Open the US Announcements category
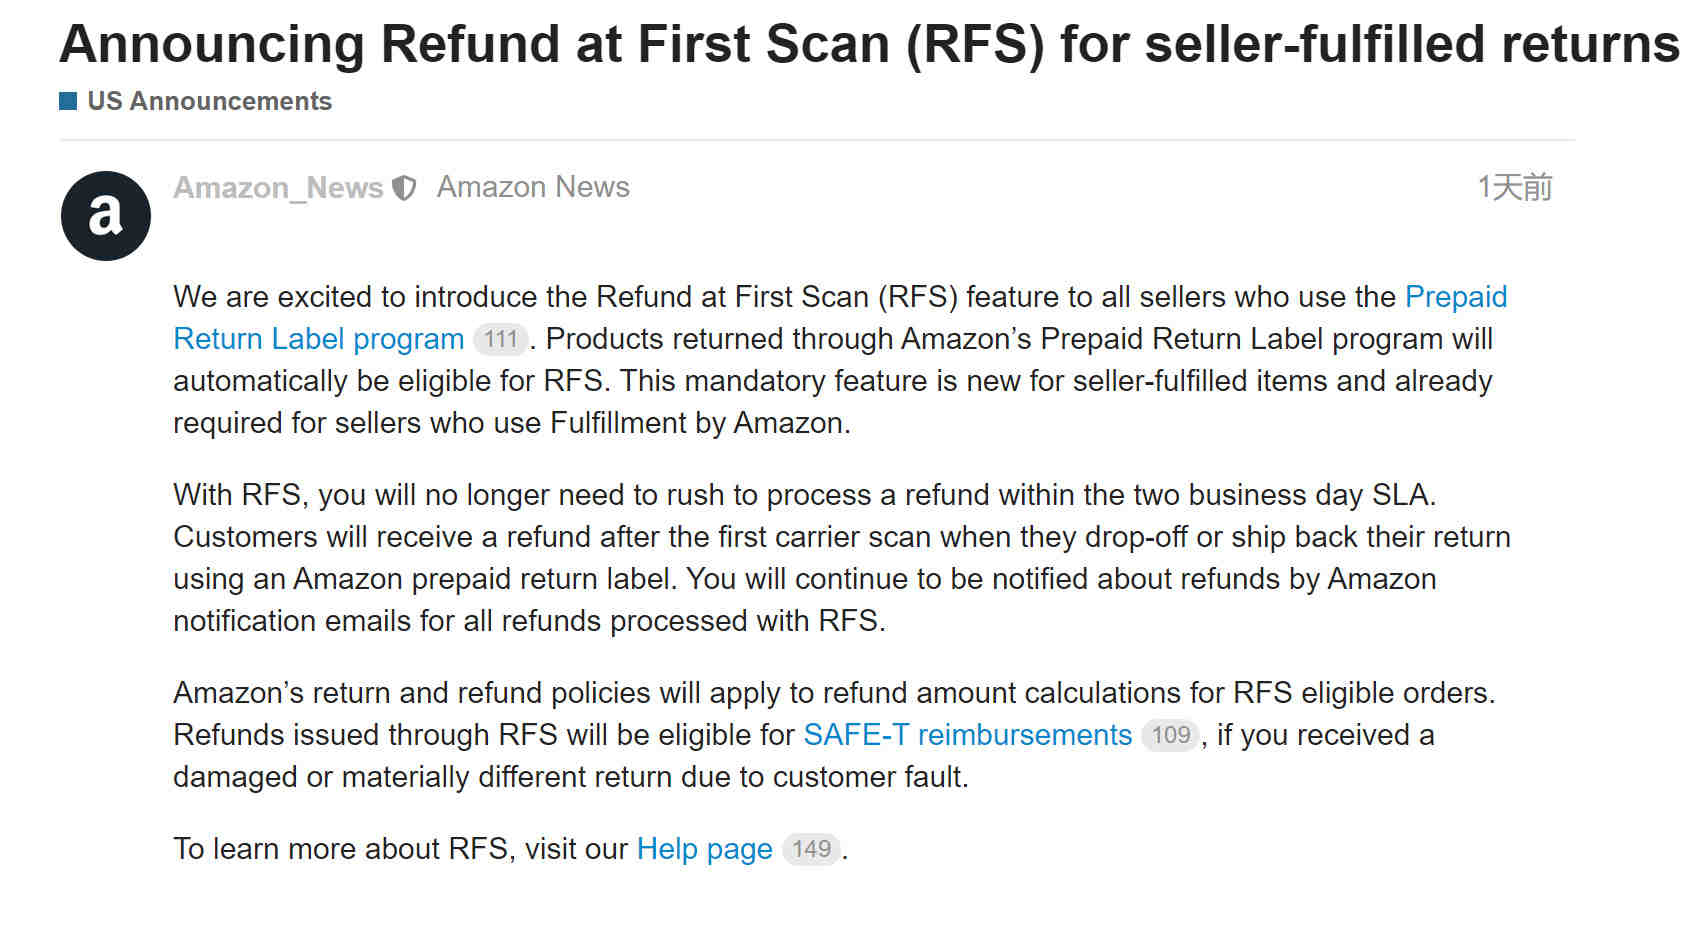Viewport: 1691px width, 951px height. click(209, 101)
